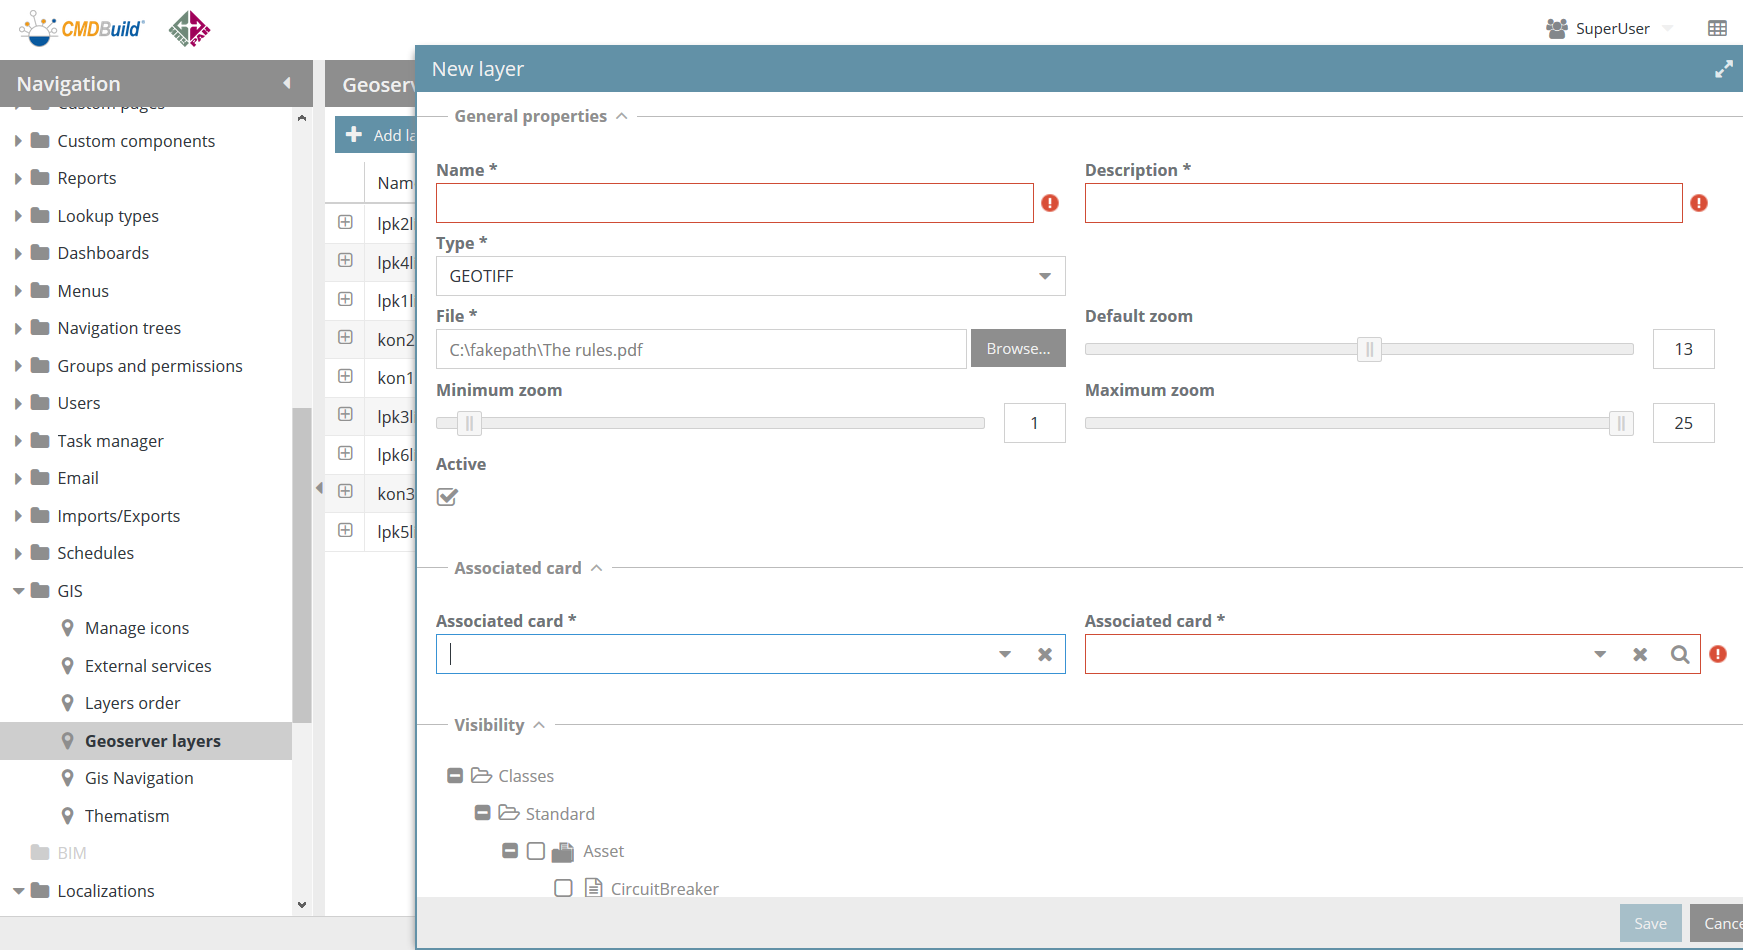Open right Associated card dropdown arrow
This screenshot has height=950, width=1743.
point(1600,654)
